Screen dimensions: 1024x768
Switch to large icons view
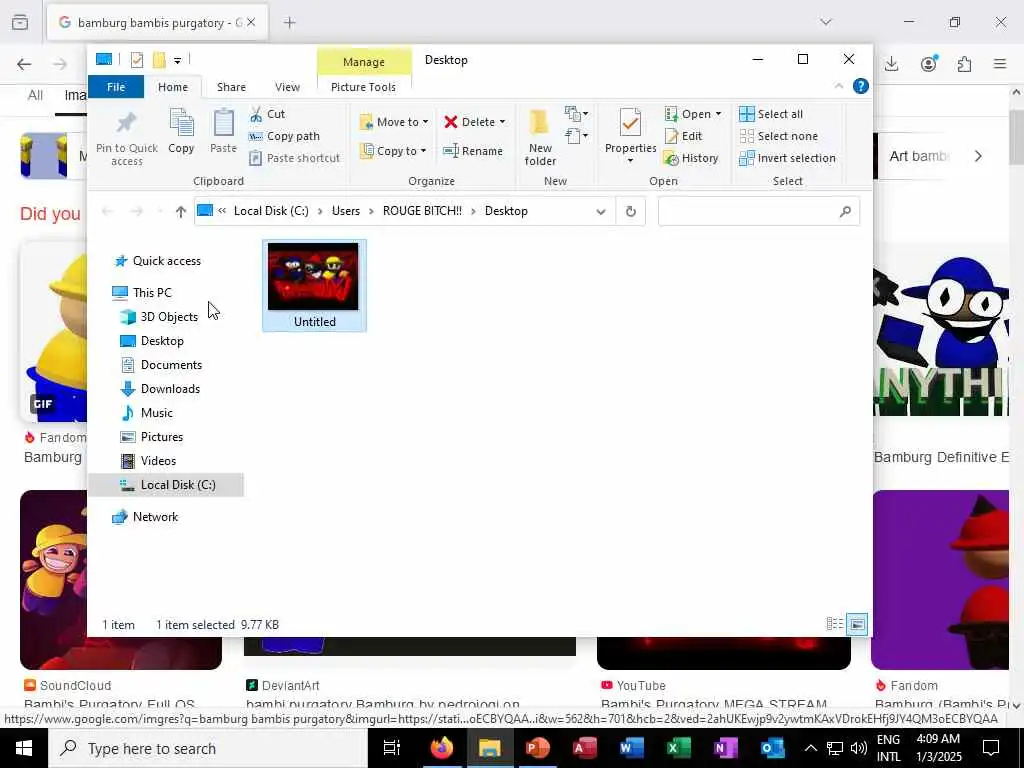tap(857, 624)
